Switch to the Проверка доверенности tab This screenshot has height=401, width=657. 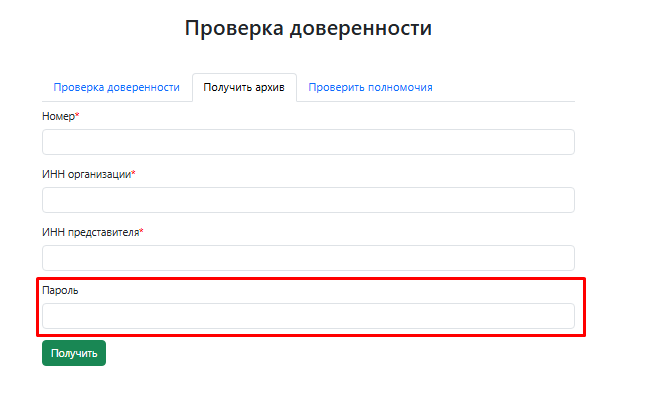point(116,87)
